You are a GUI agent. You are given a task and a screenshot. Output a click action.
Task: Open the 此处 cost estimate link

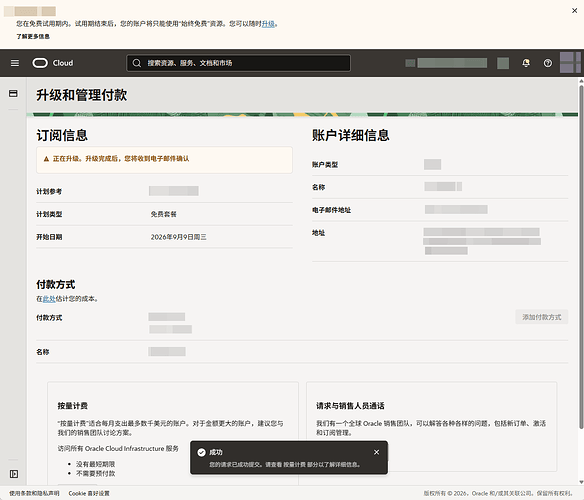(49, 299)
